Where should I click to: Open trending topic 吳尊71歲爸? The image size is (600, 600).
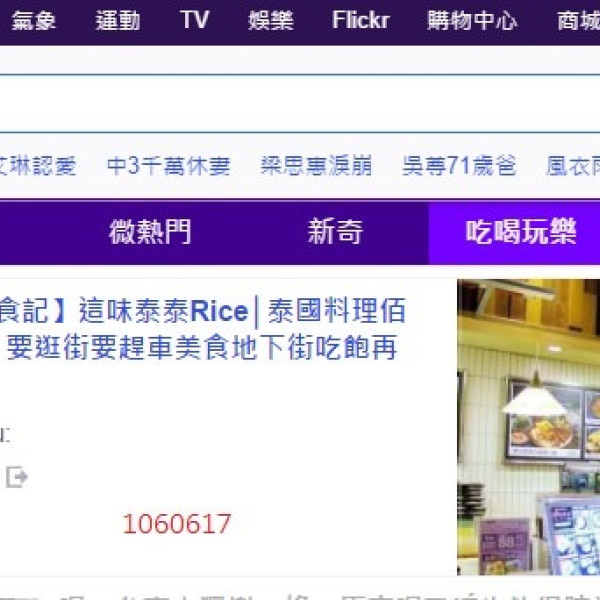(x=459, y=166)
